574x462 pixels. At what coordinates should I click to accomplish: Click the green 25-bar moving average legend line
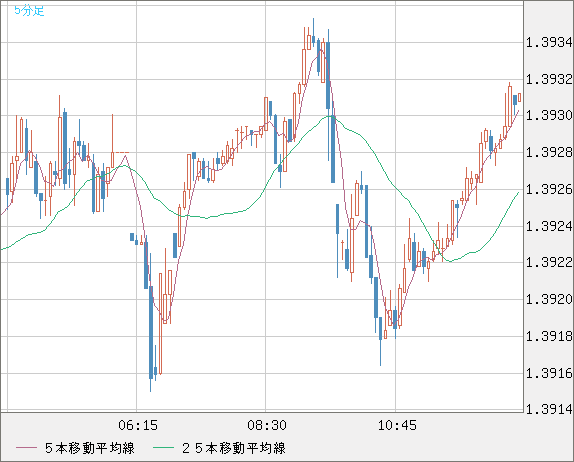[x=163, y=448]
